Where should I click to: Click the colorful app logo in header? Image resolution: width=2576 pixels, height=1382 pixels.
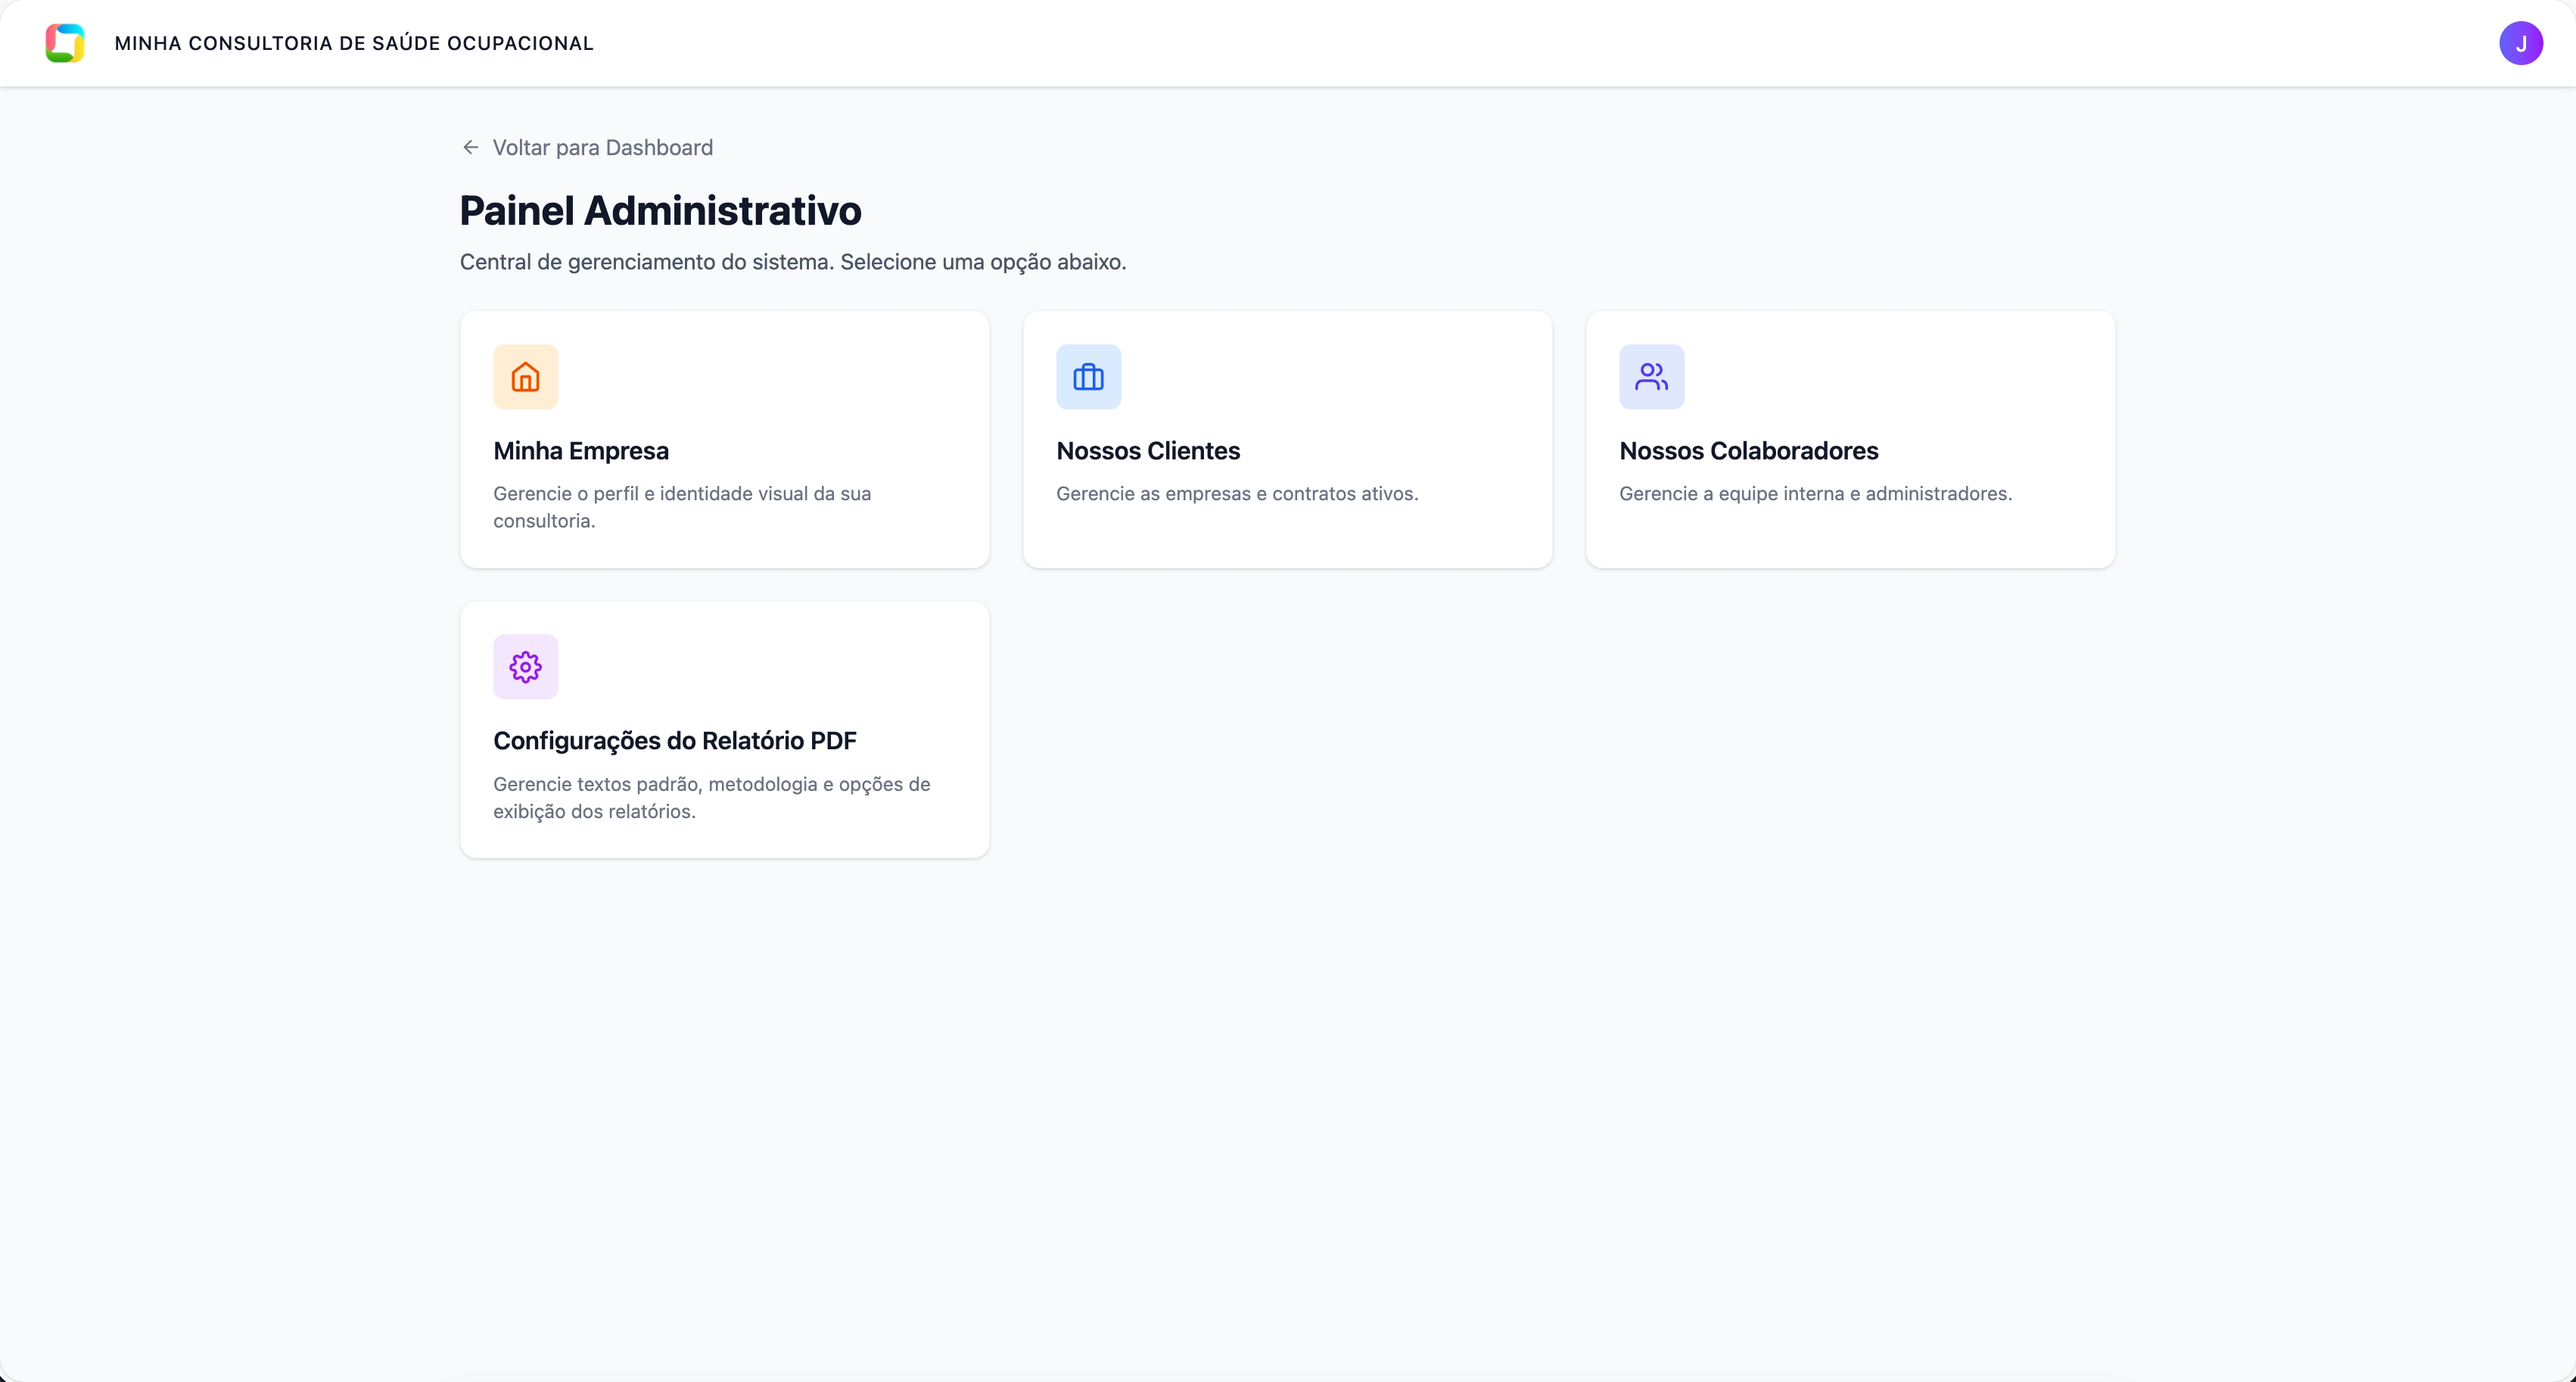click(65, 43)
